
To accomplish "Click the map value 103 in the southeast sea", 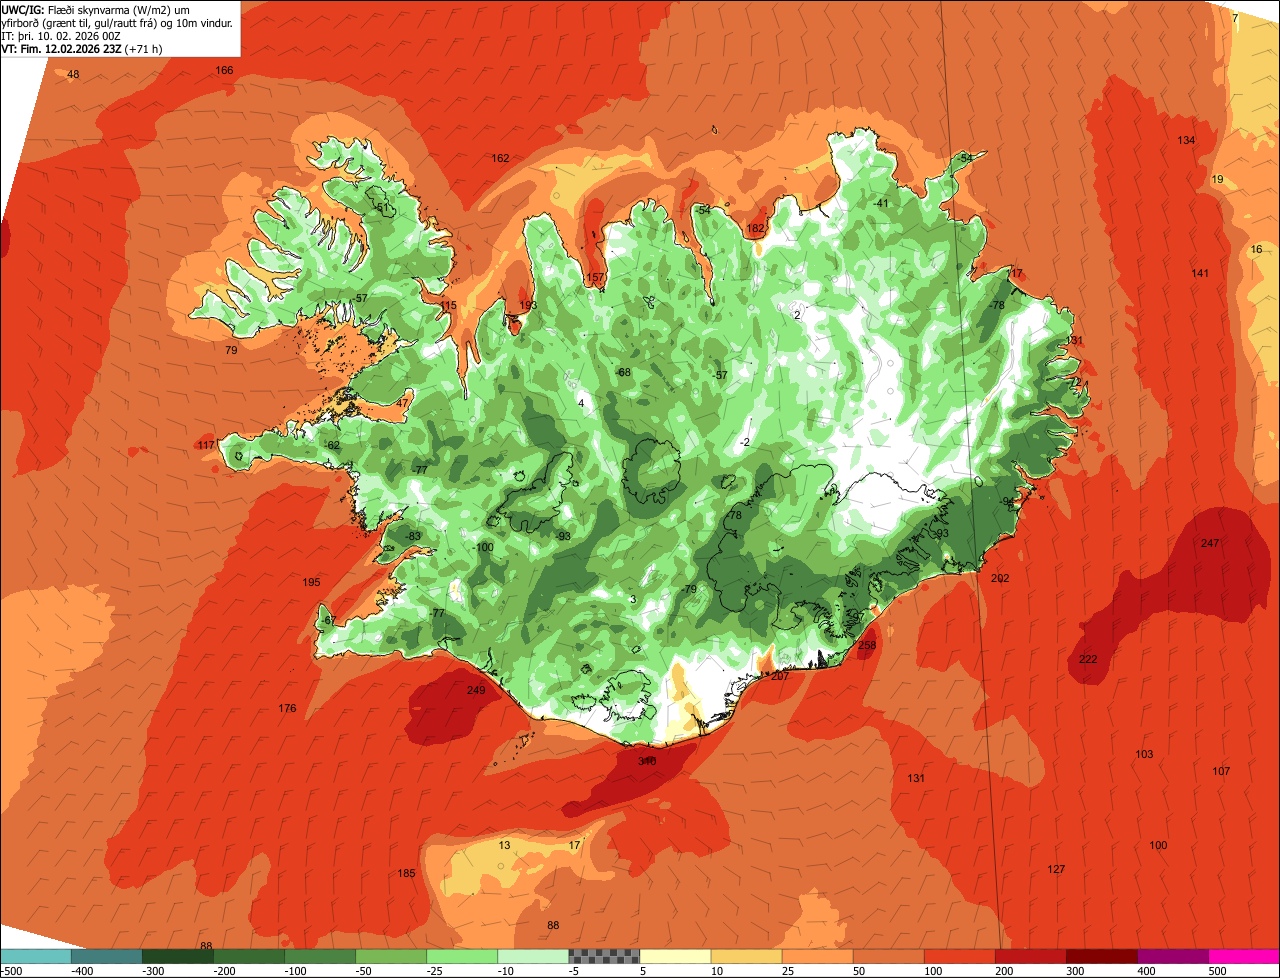I will tap(1144, 754).
